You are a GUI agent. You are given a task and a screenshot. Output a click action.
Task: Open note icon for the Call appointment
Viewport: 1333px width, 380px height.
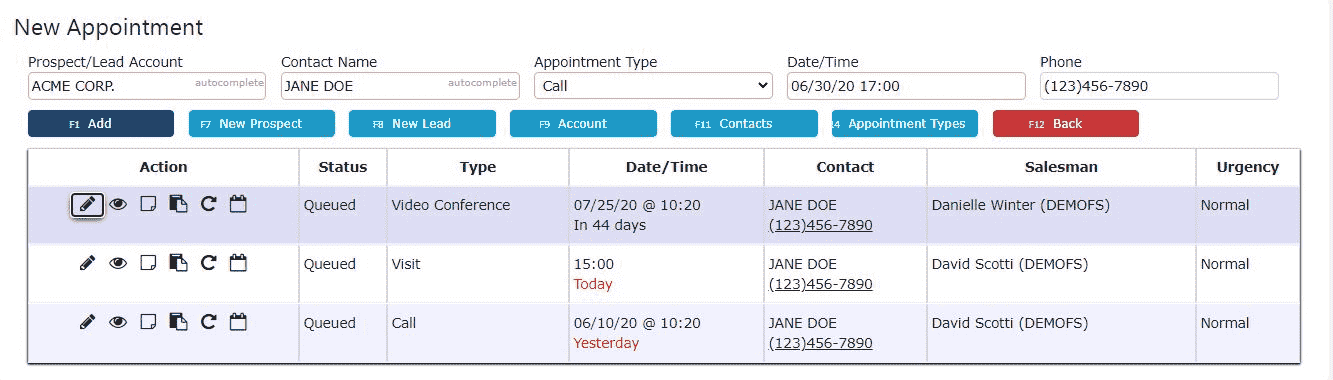coord(148,323)
